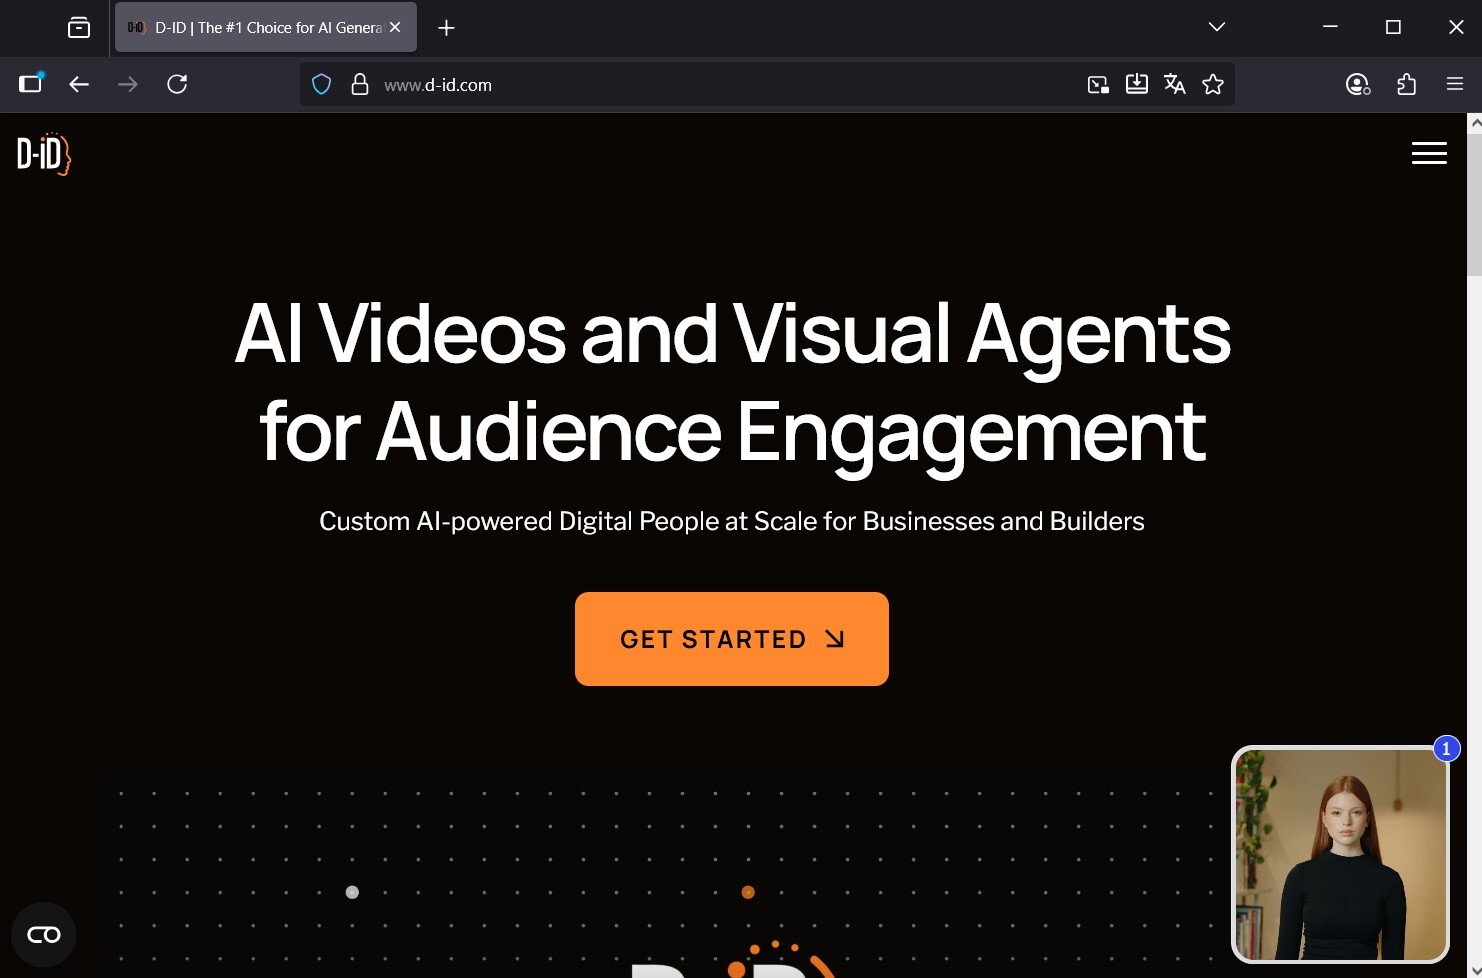Click the D-ID logo in header

[44, 154]
